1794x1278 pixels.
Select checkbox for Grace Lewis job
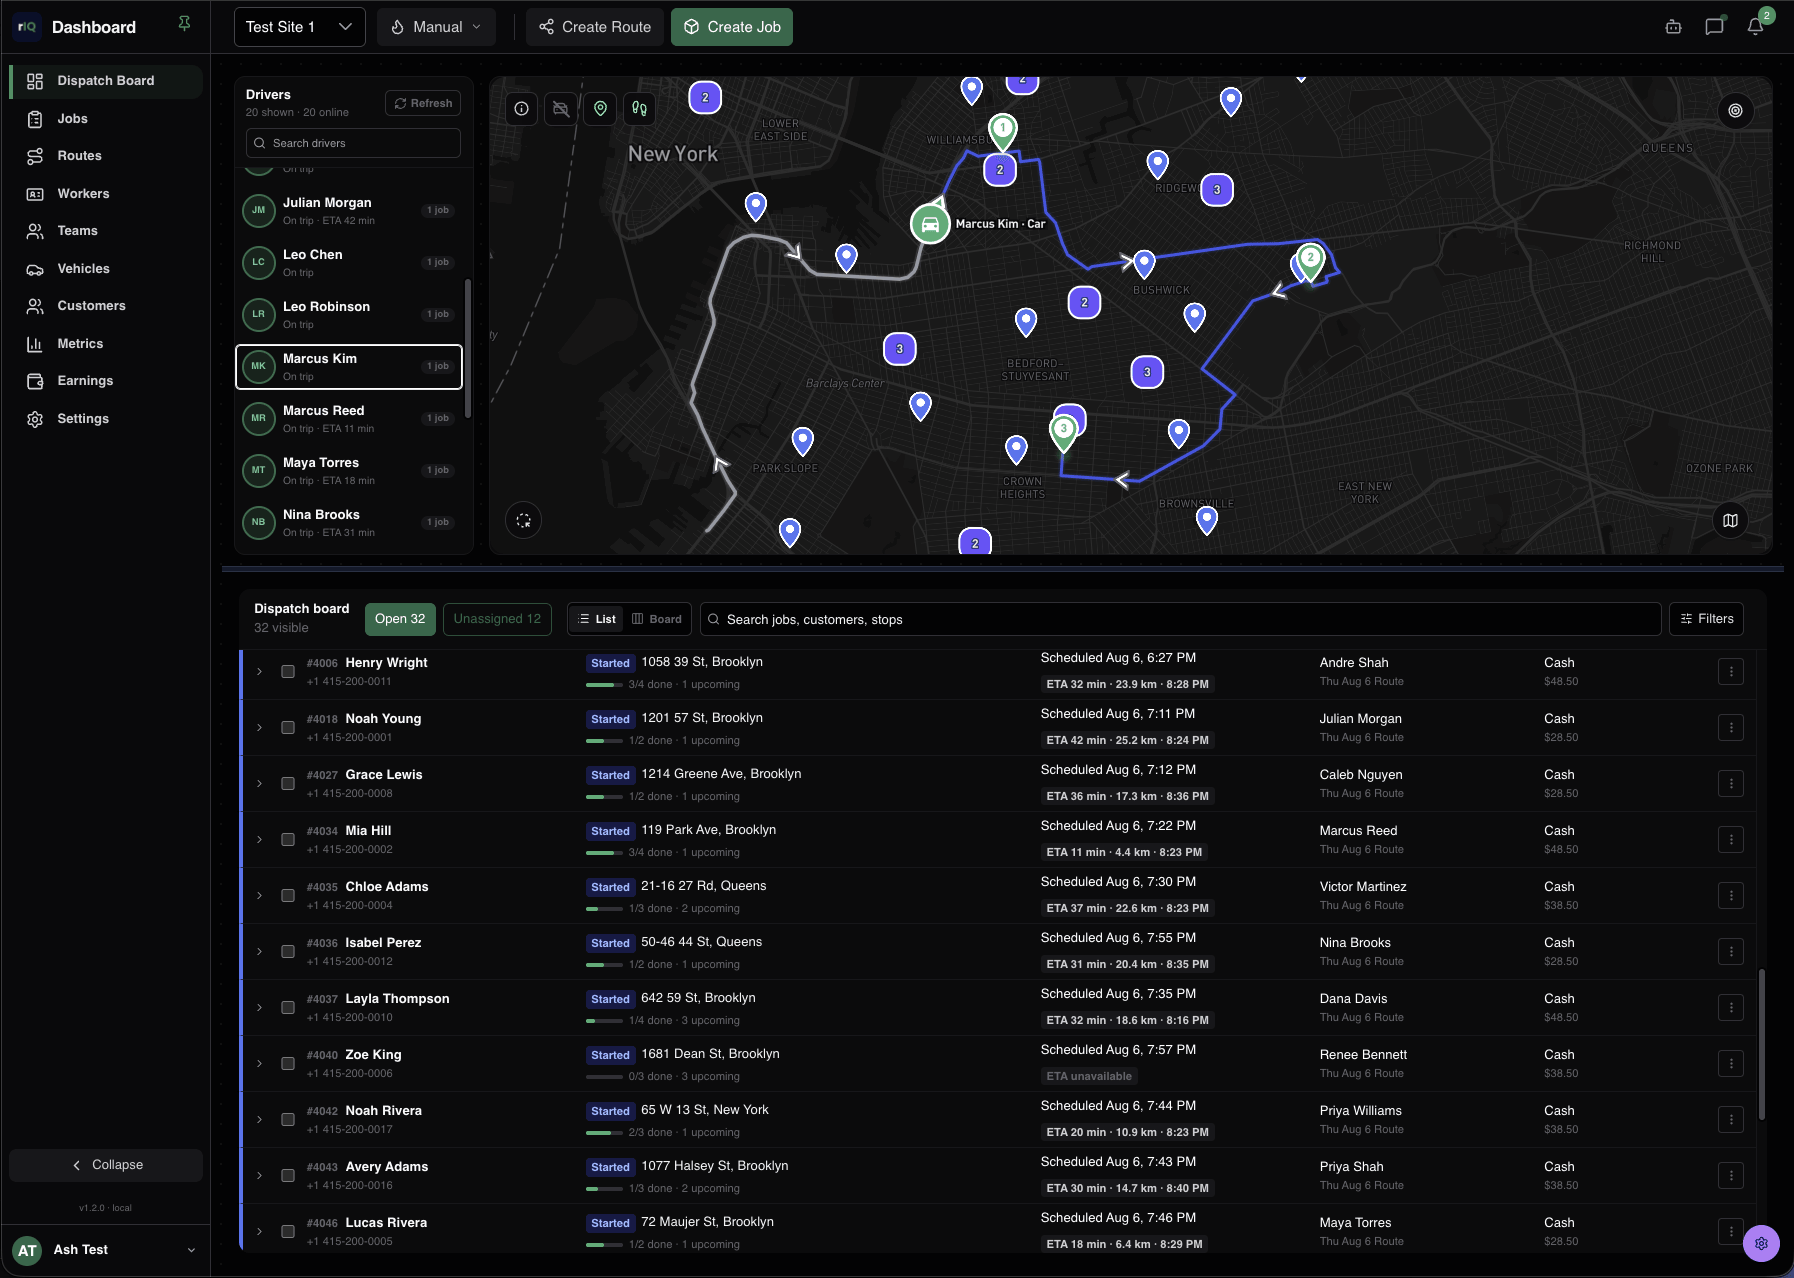288,784
